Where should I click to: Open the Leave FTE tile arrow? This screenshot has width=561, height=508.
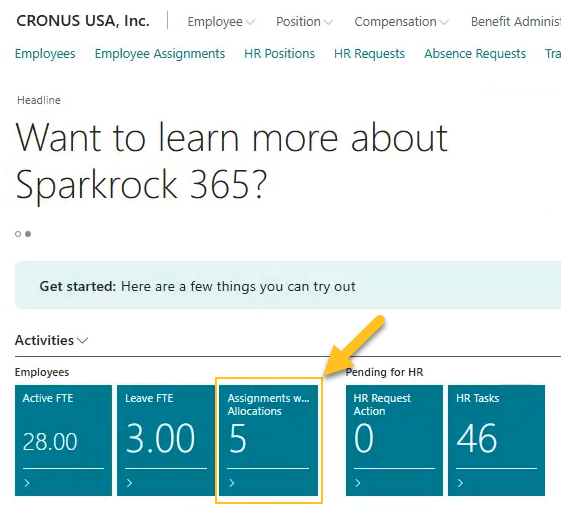[130, 483]
